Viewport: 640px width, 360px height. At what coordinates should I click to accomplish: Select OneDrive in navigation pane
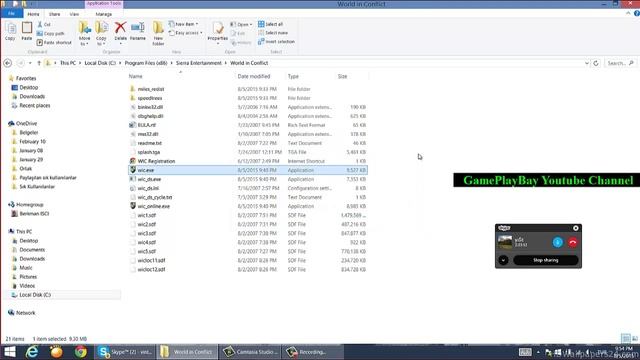(x=27, y=123)
